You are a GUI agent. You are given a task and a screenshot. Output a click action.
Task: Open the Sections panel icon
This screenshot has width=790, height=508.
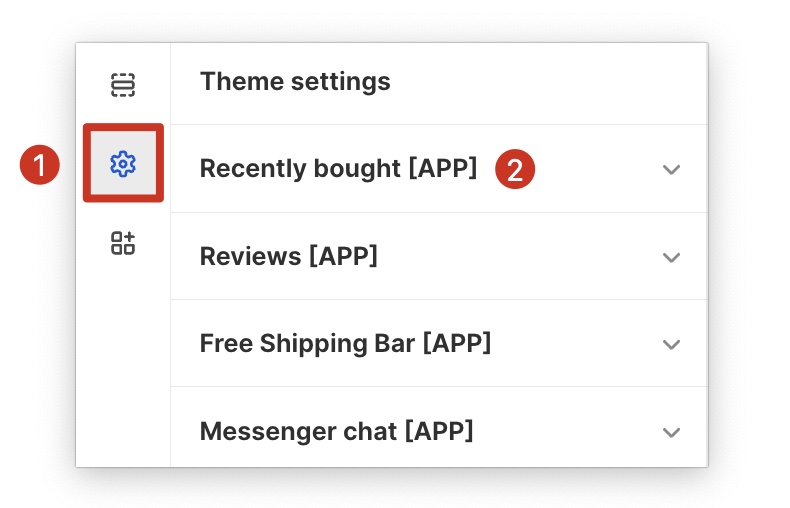point(123,85)
